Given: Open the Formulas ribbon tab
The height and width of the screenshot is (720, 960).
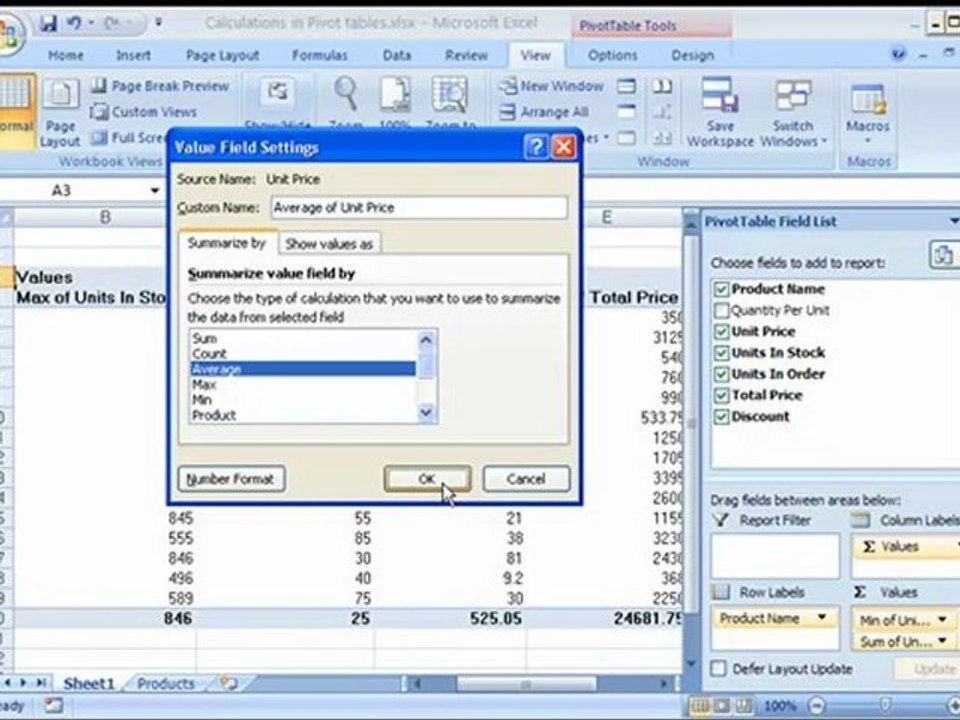Looking at the screenshot, I should (320, 55).
